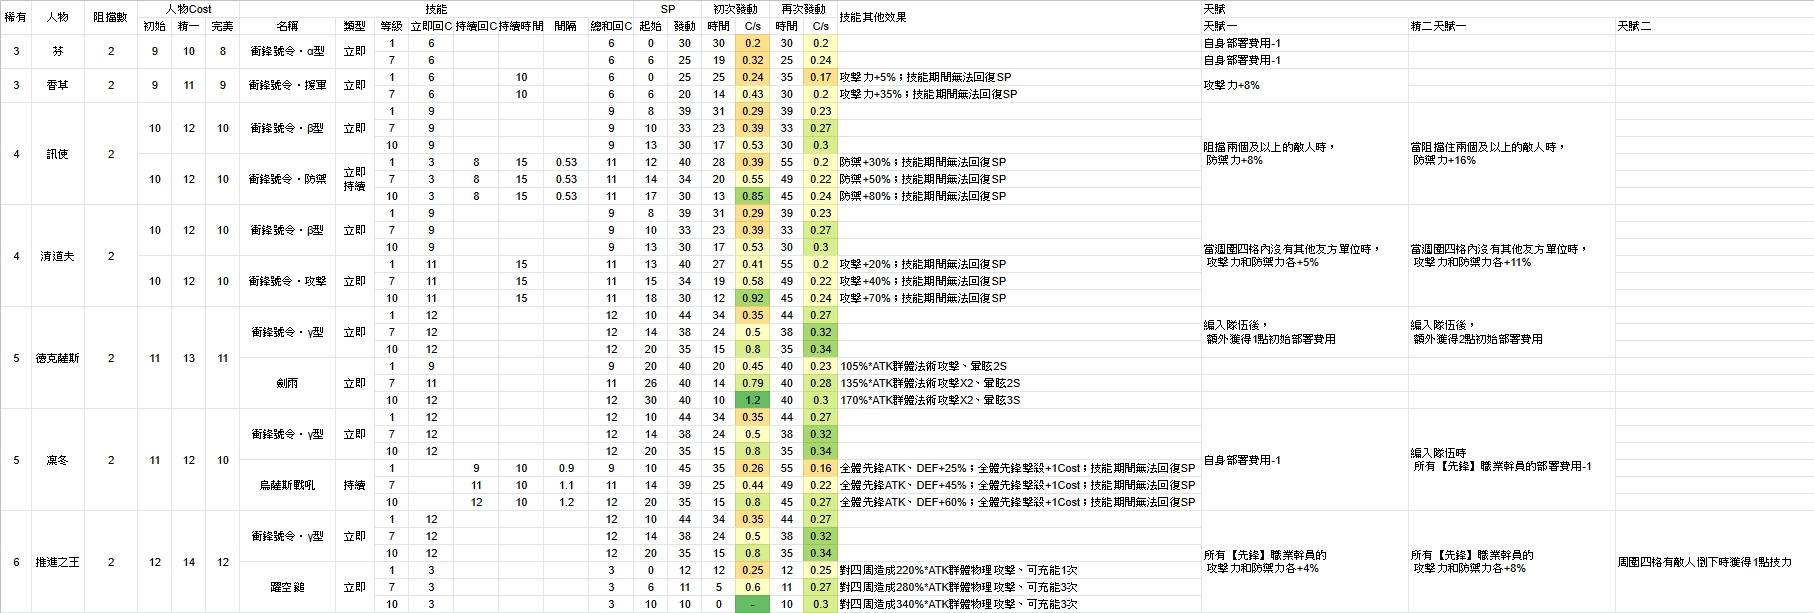Select the 0.9 interval value
The height and width of the screenshot is (613, 1814).
[x=566, y=468]
